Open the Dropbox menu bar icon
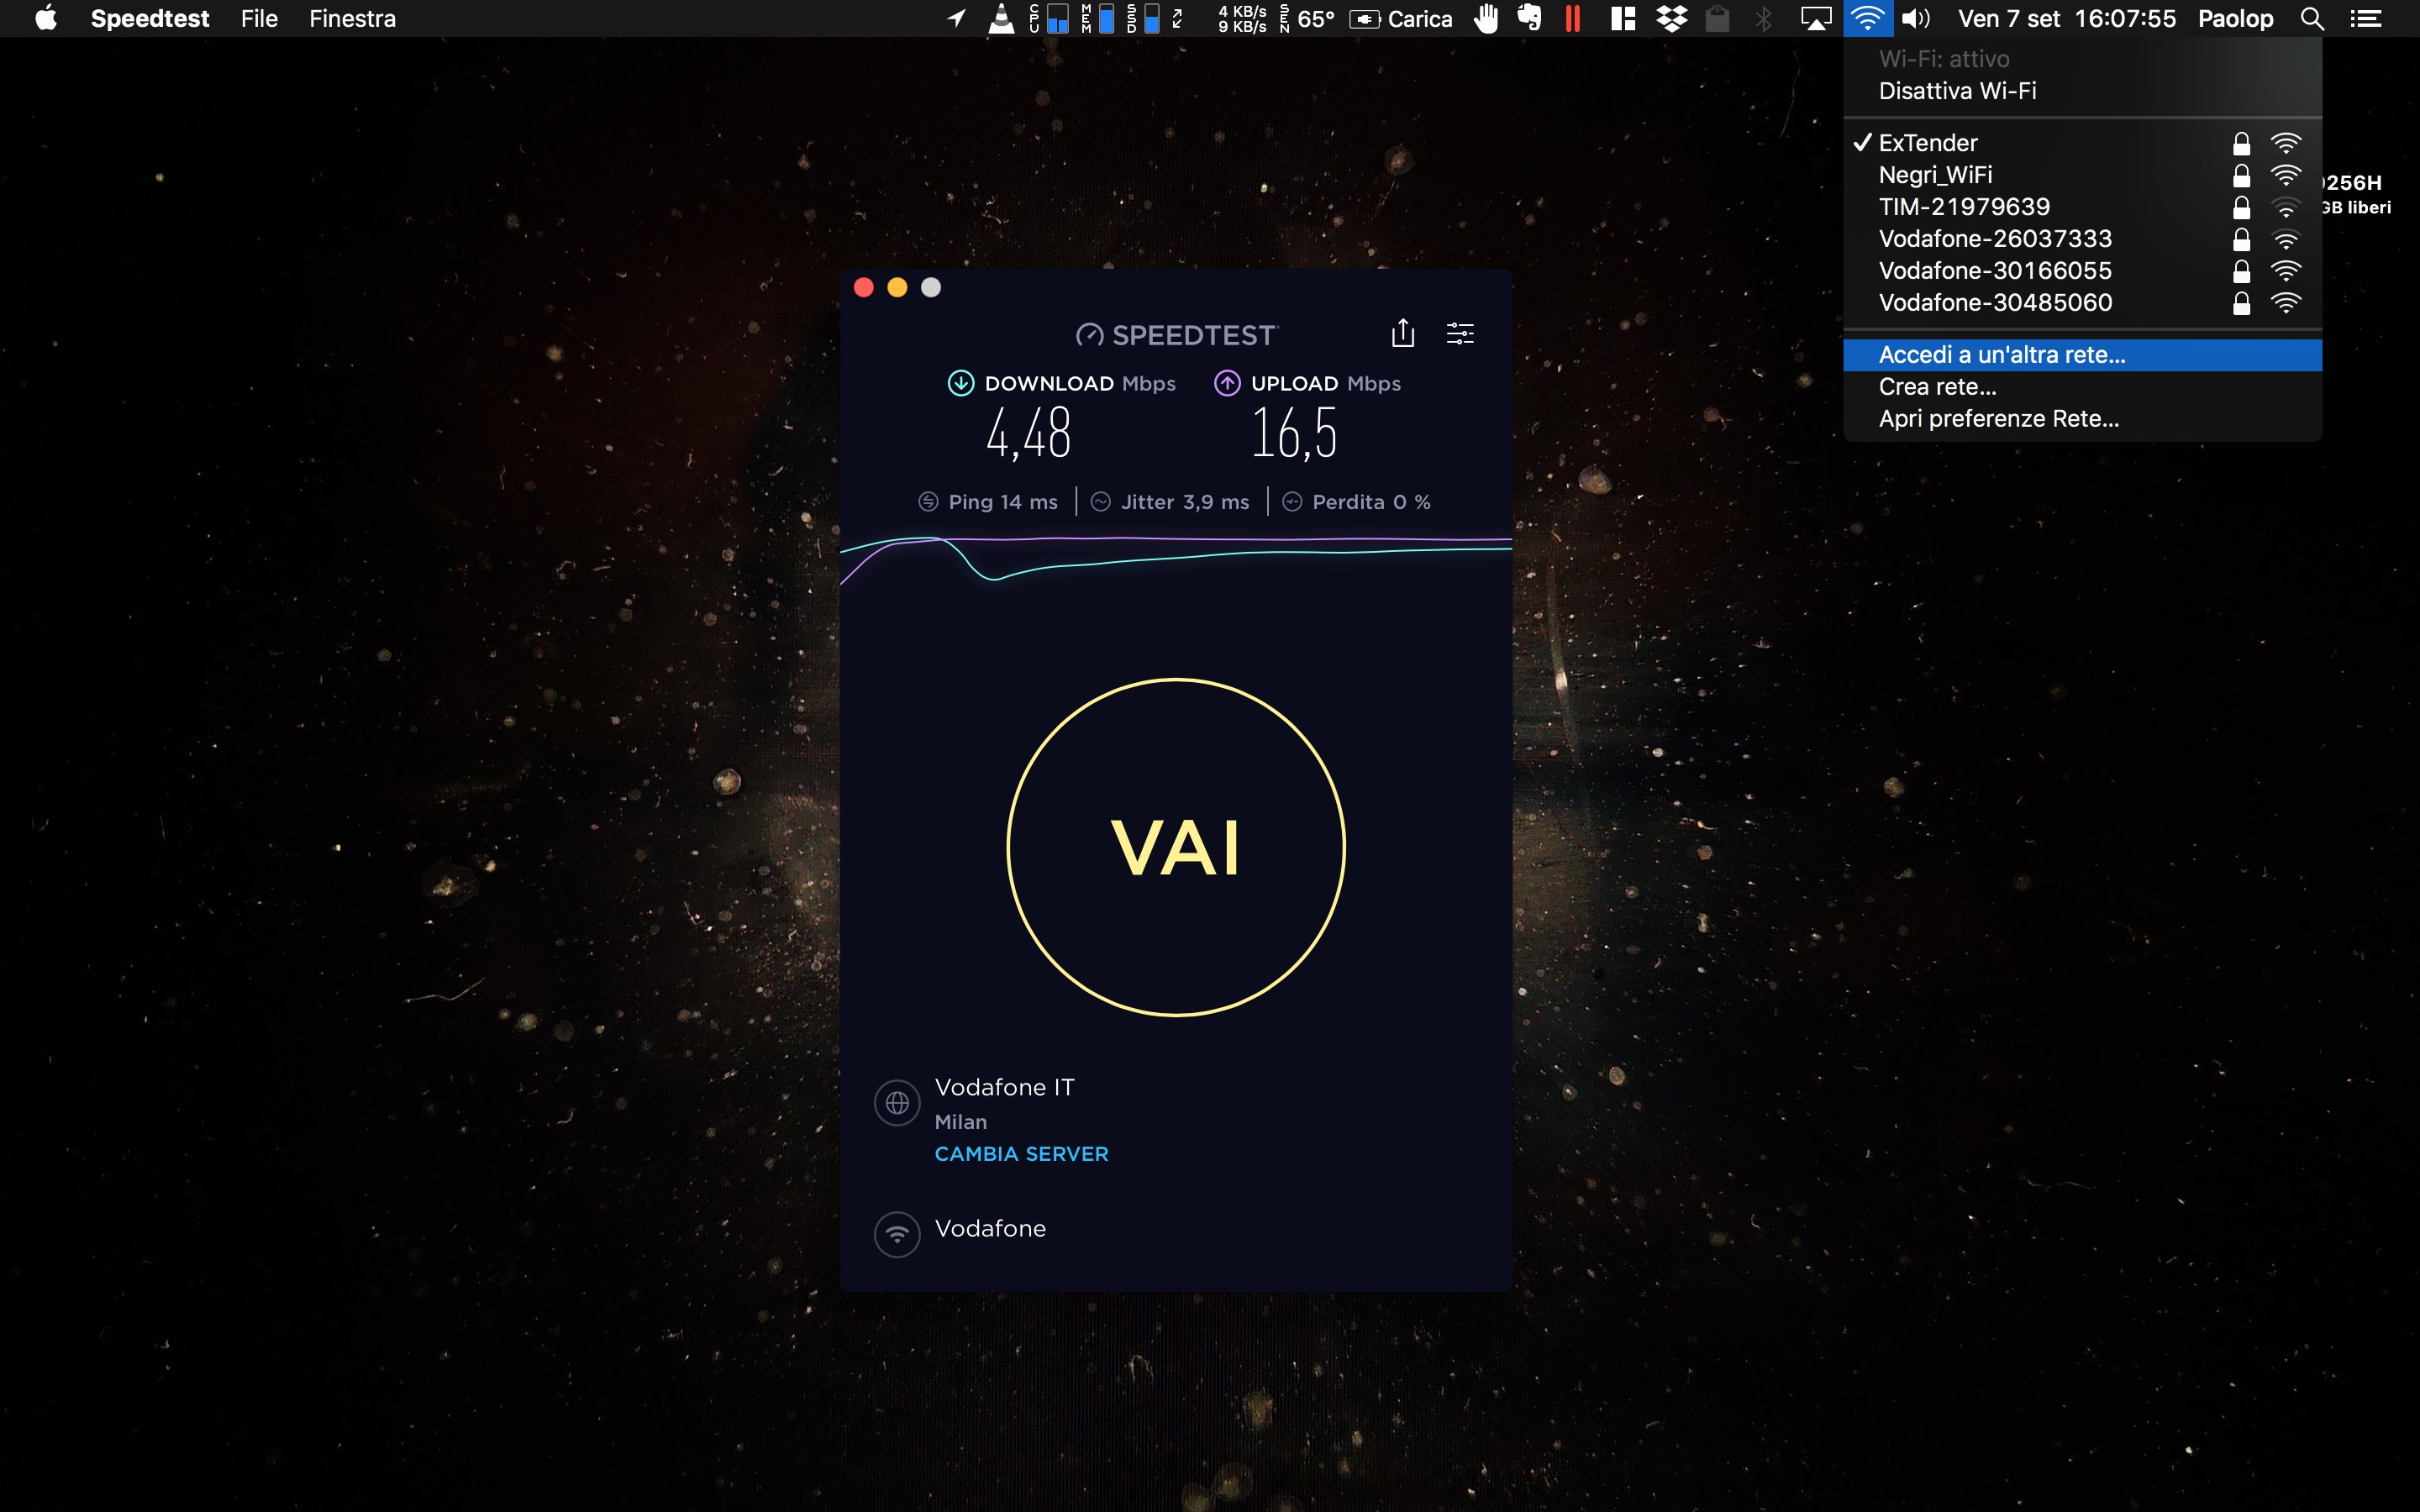The height and width of the screenshot is (1512, 2420). coord(1671,18)
